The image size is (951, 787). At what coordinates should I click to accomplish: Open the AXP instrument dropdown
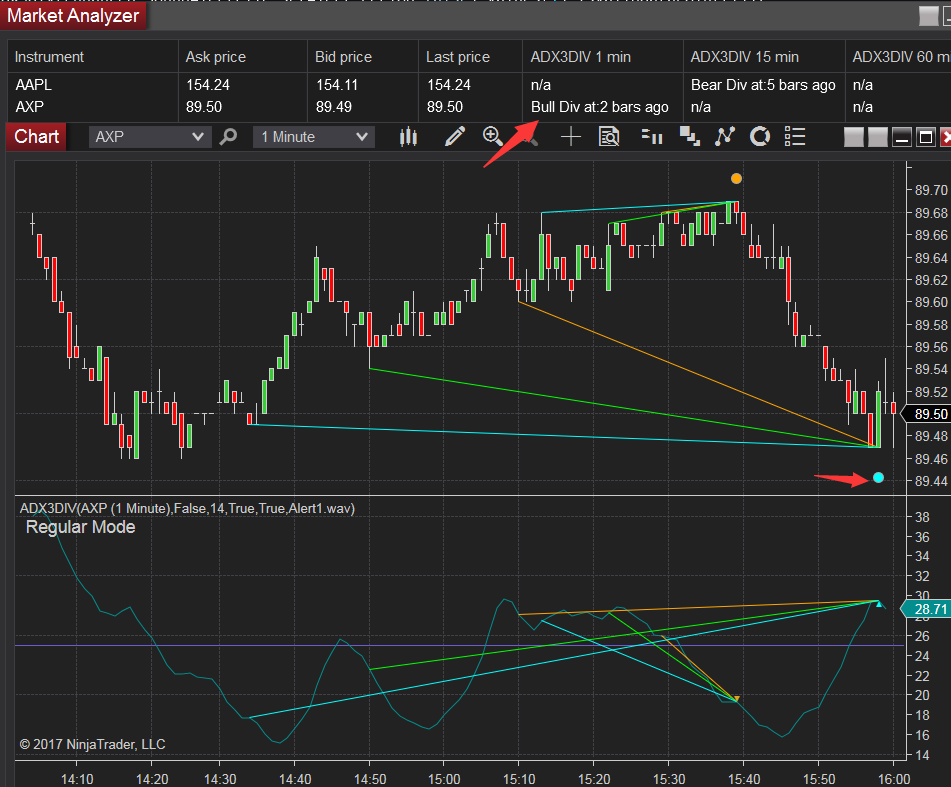pos(148,136)
